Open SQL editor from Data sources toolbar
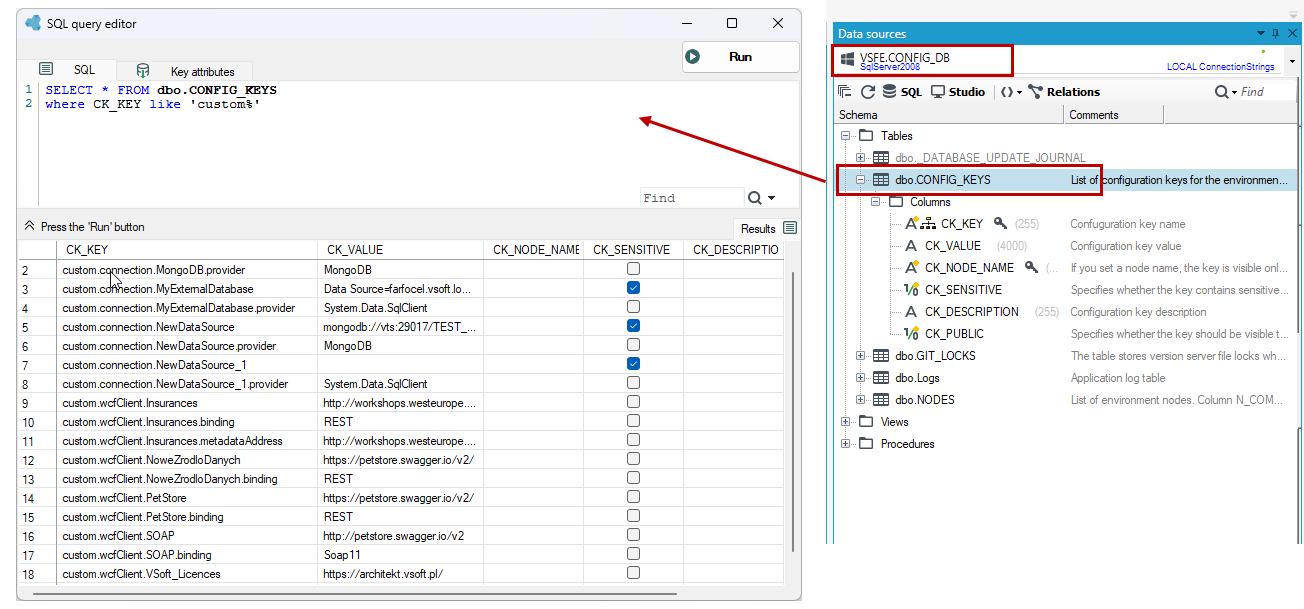1304x609 pixels. [902, 92]
